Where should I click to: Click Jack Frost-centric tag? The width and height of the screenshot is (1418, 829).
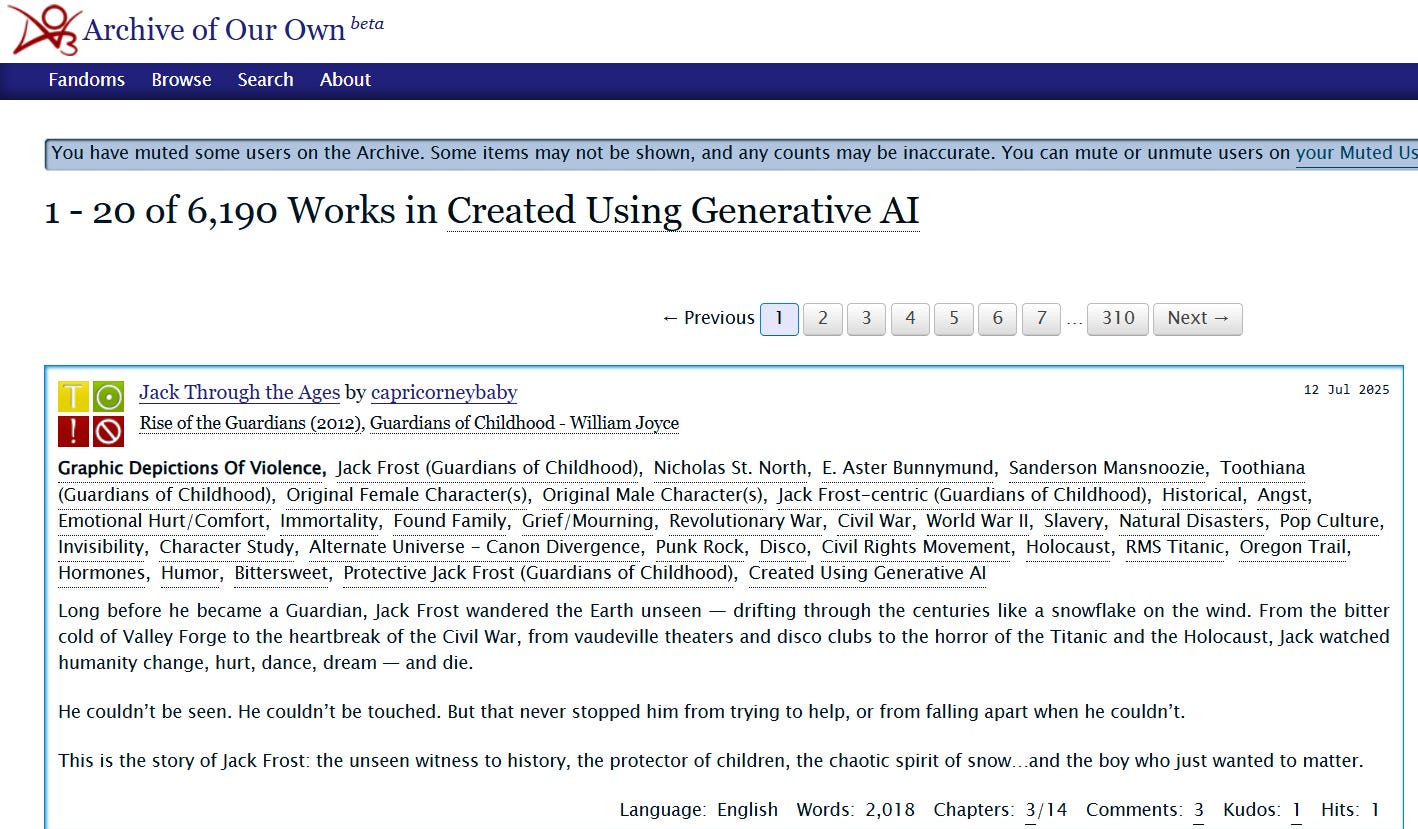pos(962,494)
